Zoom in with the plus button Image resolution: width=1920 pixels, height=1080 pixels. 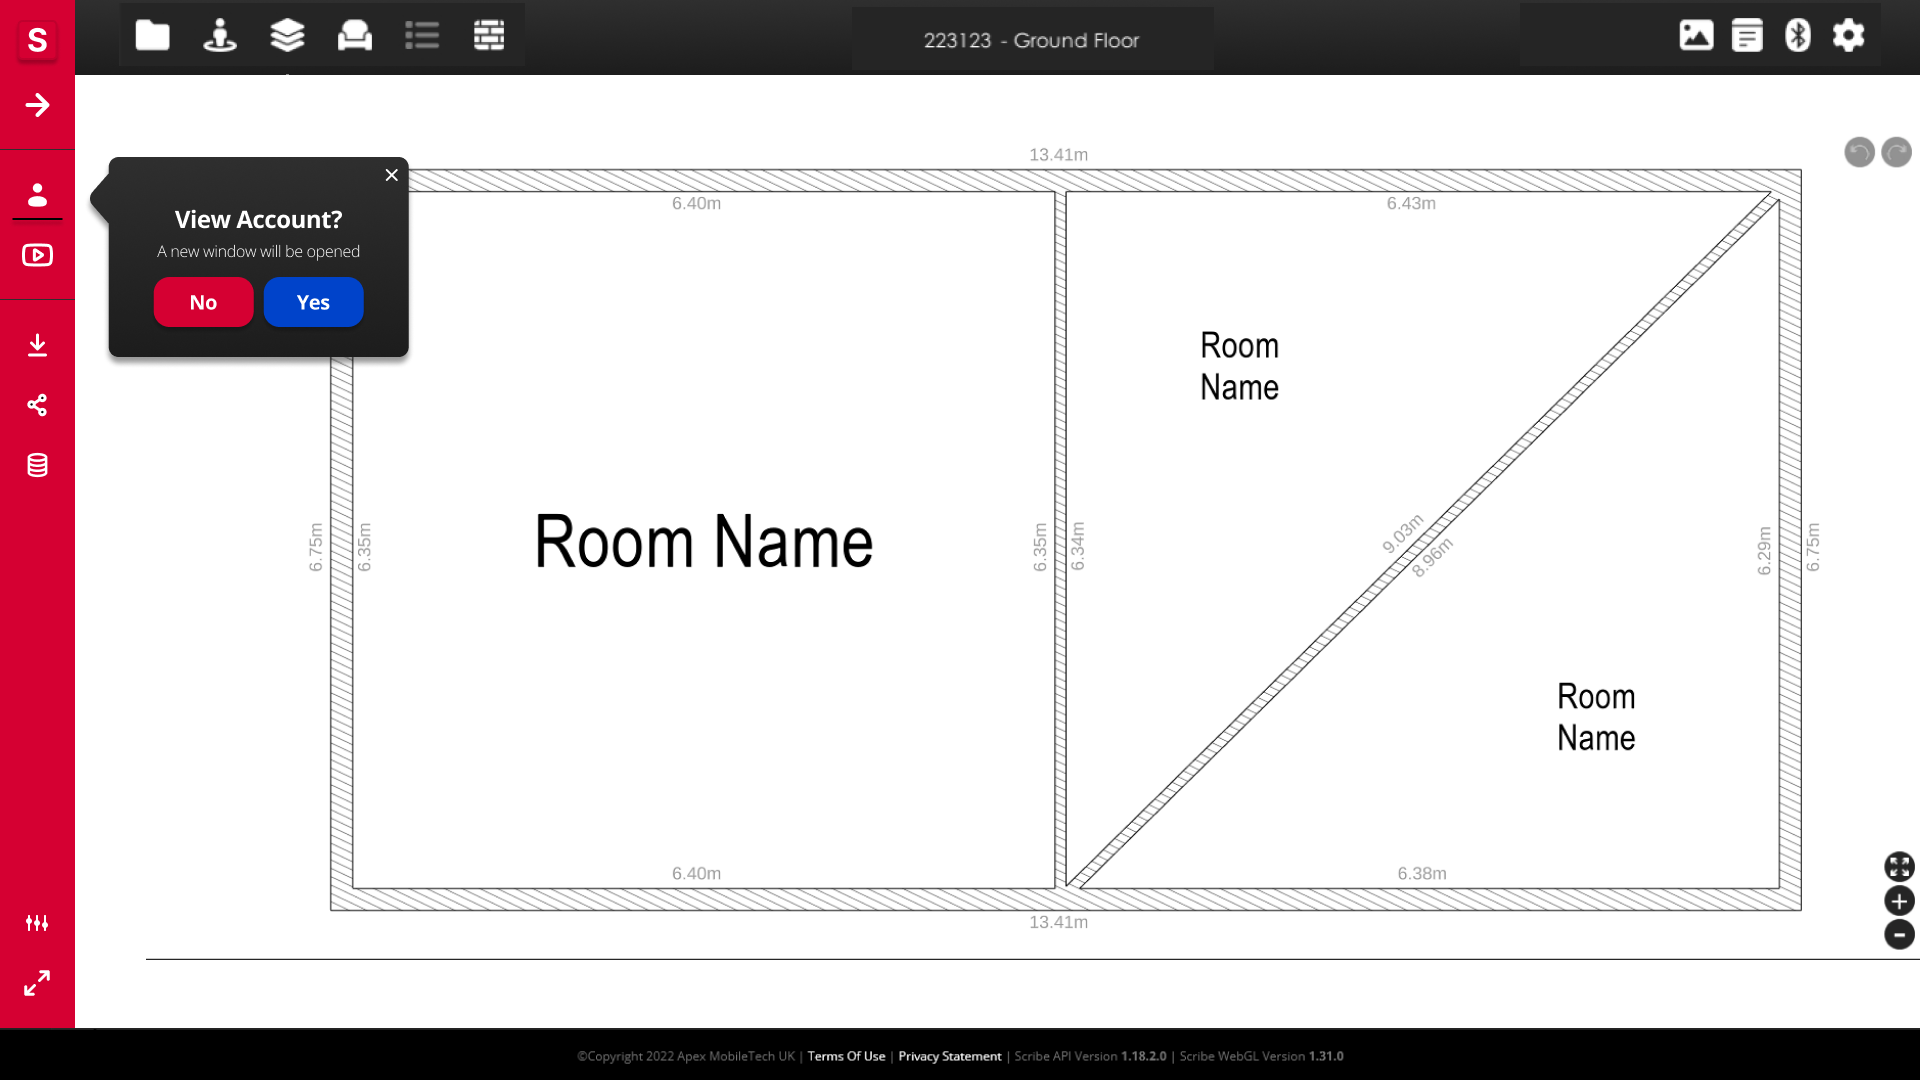(1899, 900)
